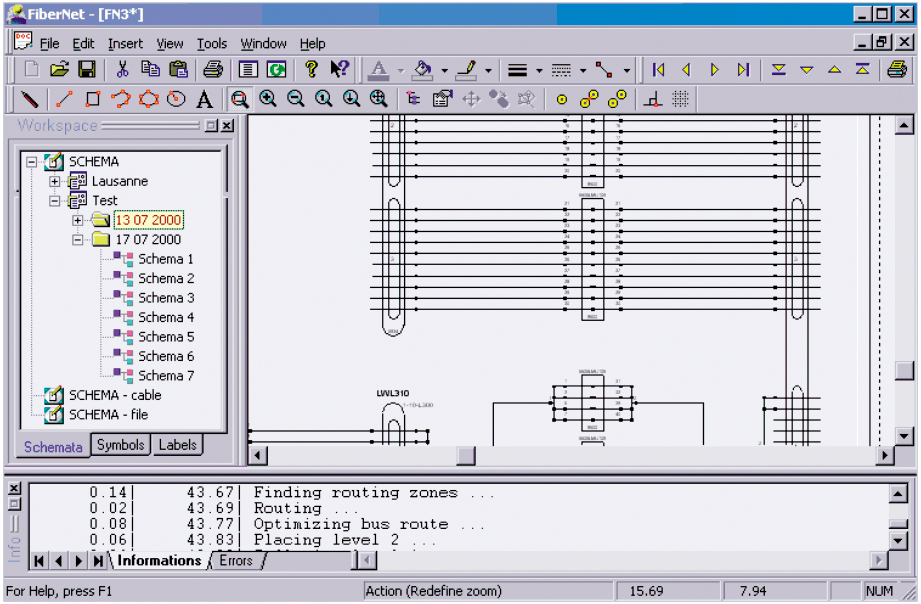The height and width of the screenshot is (604, 921).
Task: Open the line width dropdown arrow
Action: click(539, 71)
